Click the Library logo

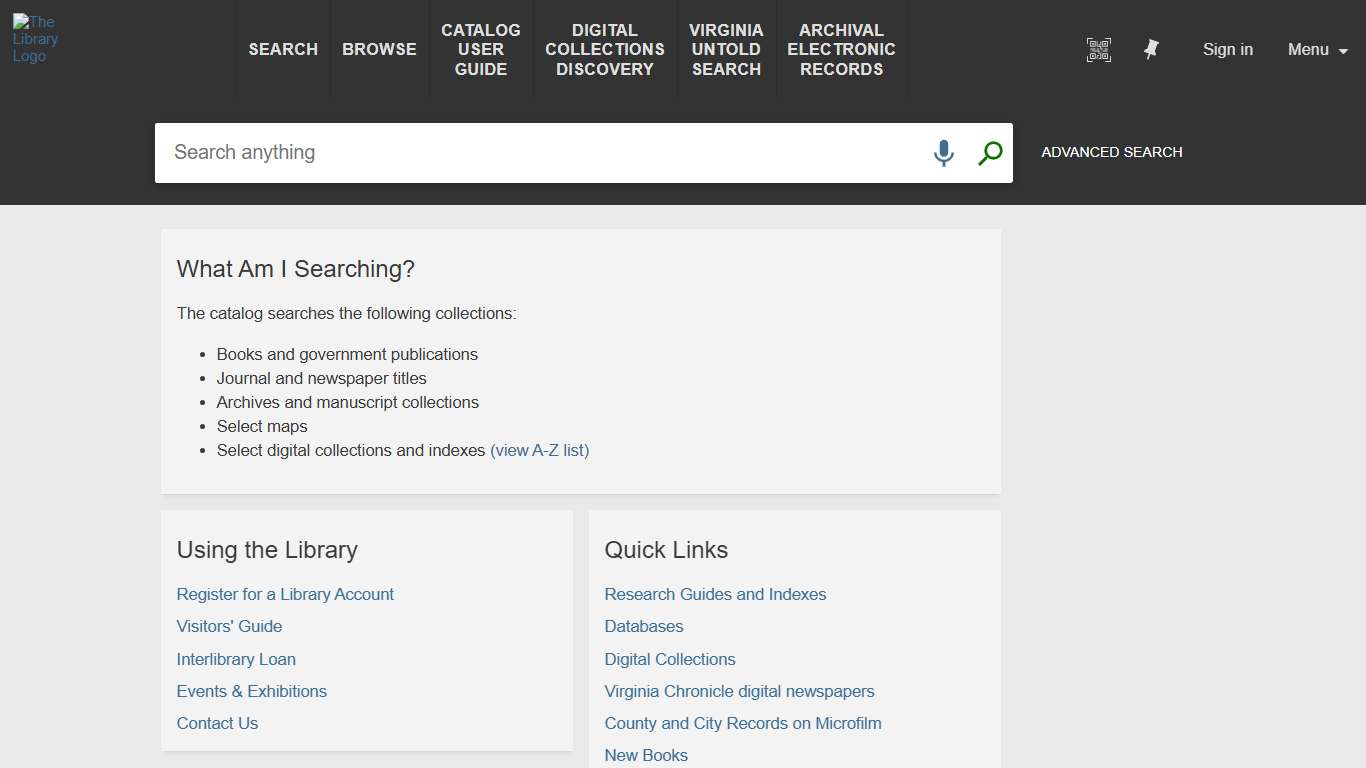tap(36, 38)
